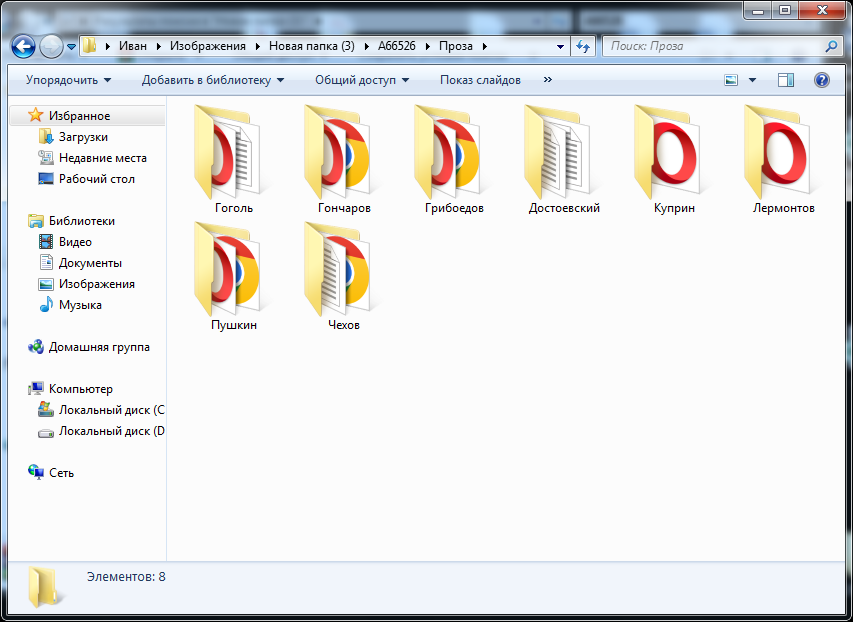The height and width of the screenshot is (622, 853).
Task: Select Компьютер in the navigation pane
Action: click(81, 389)
